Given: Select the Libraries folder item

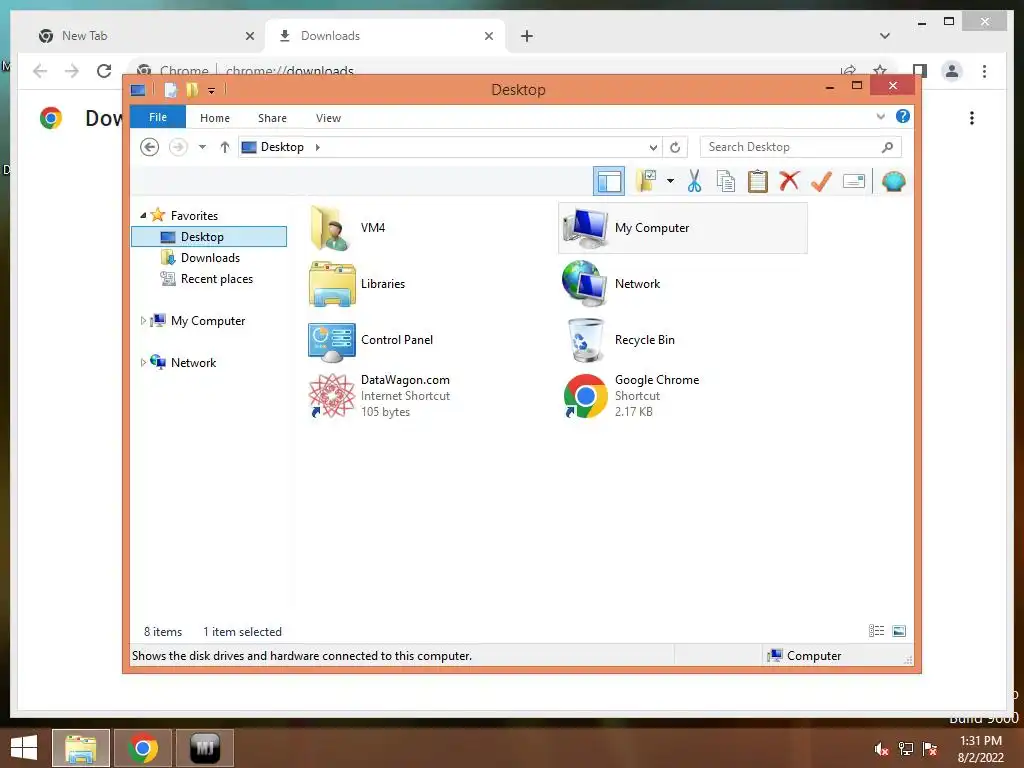Looking at the screenshot, I should pos(358,284).
